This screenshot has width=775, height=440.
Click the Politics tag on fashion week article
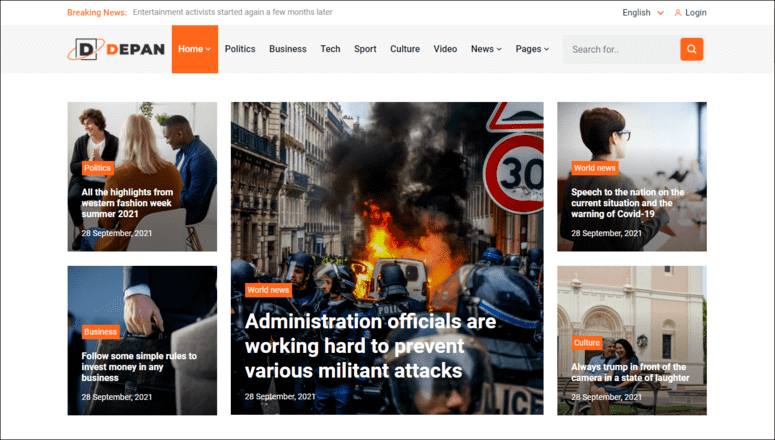click(x=97, y=168)
